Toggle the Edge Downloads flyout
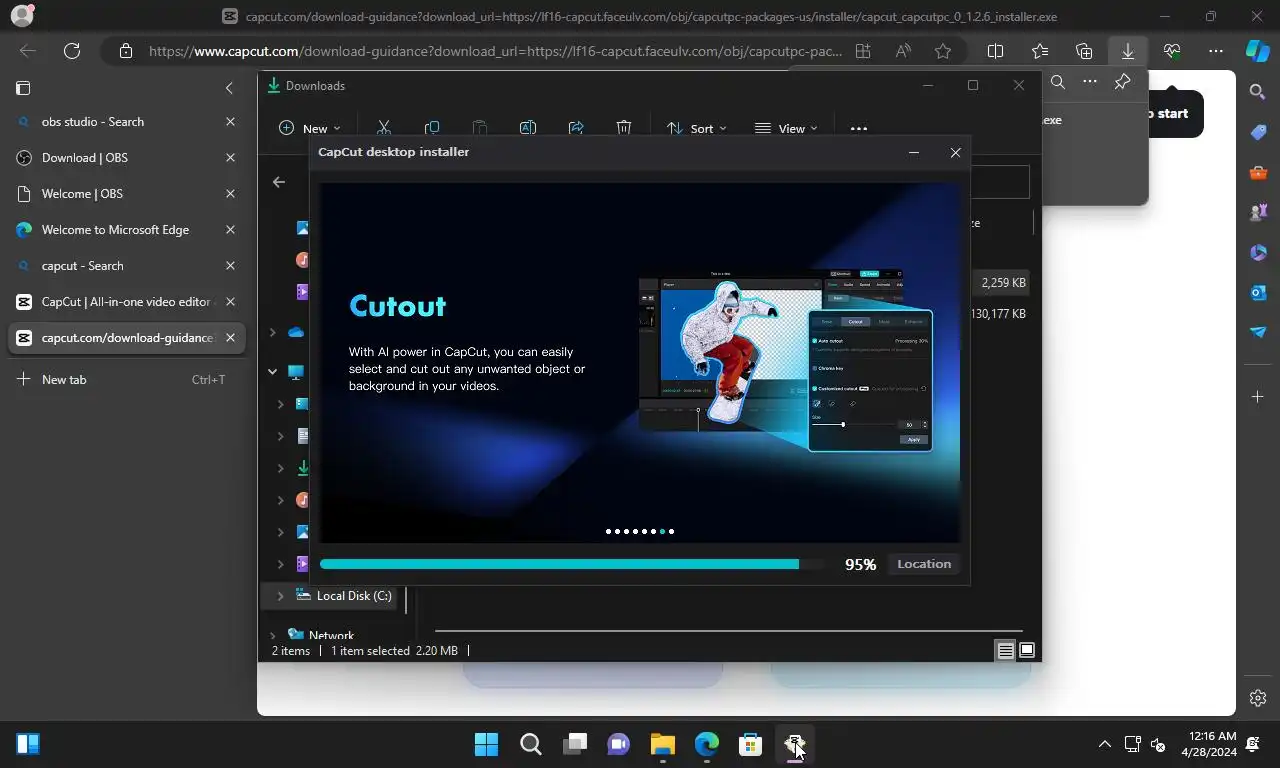 click(x=1128, y=51)
